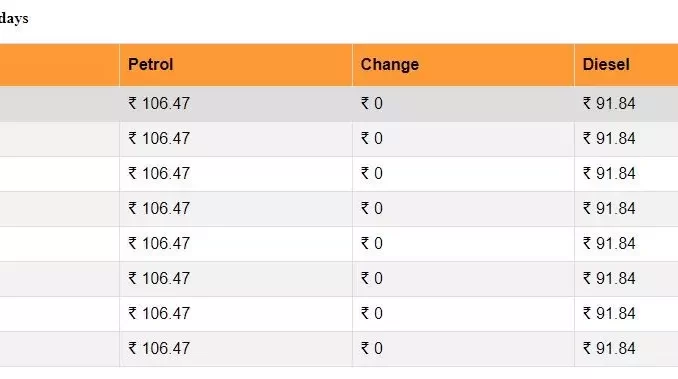Viewport: 678px width, 379px height.
Task: Select diesel price in the seventh data row
Action: click(x=609, y=314)
